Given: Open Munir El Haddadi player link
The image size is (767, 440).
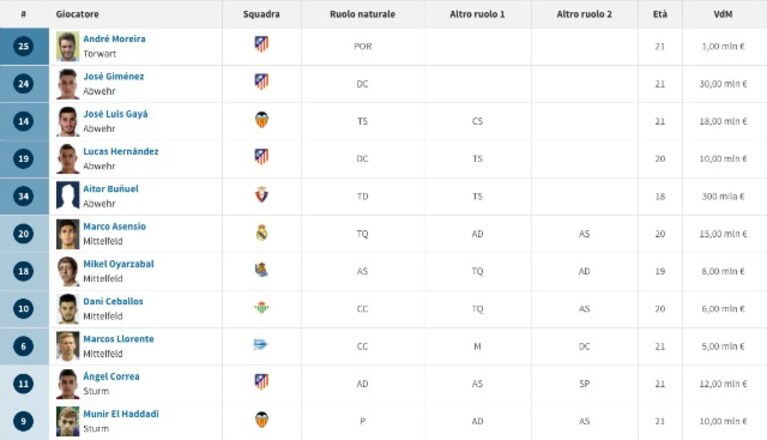Looking at the screenshot, I should tap(121, 414).
